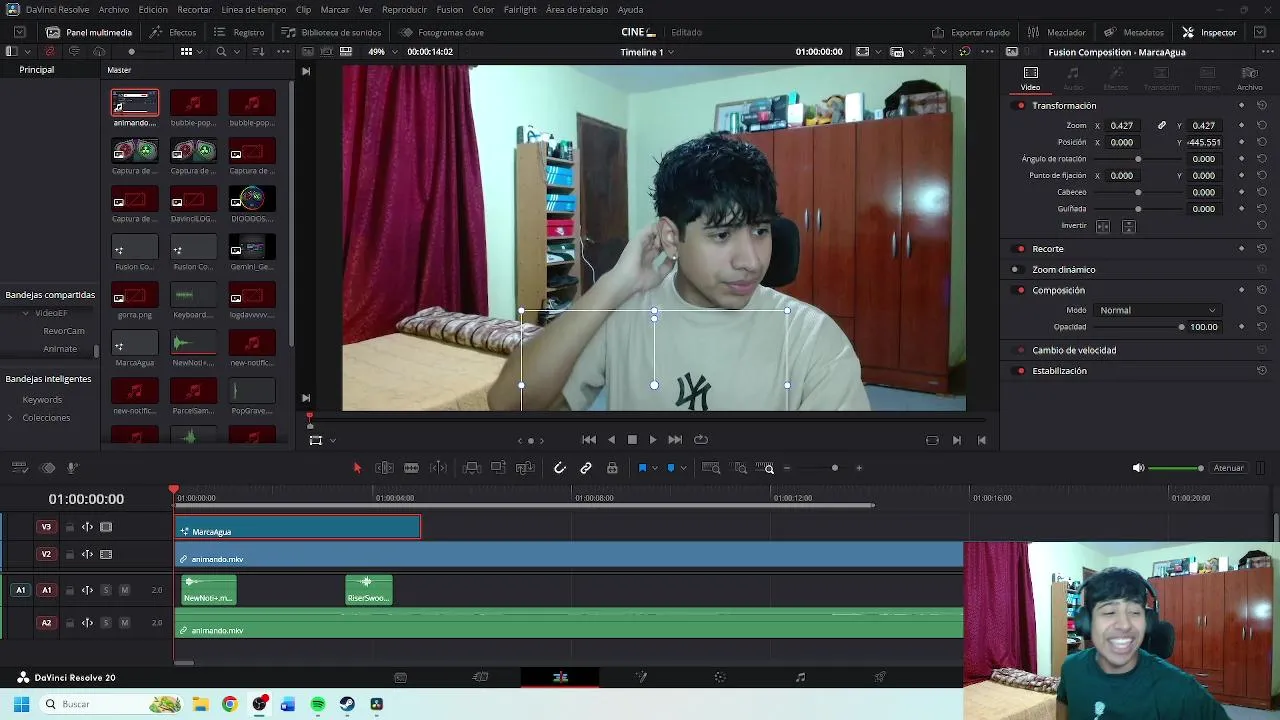Viewport: 1280px width, 720px height.
Task: Toggle linked selection chain icon
Action: click(x=586, y=468)
